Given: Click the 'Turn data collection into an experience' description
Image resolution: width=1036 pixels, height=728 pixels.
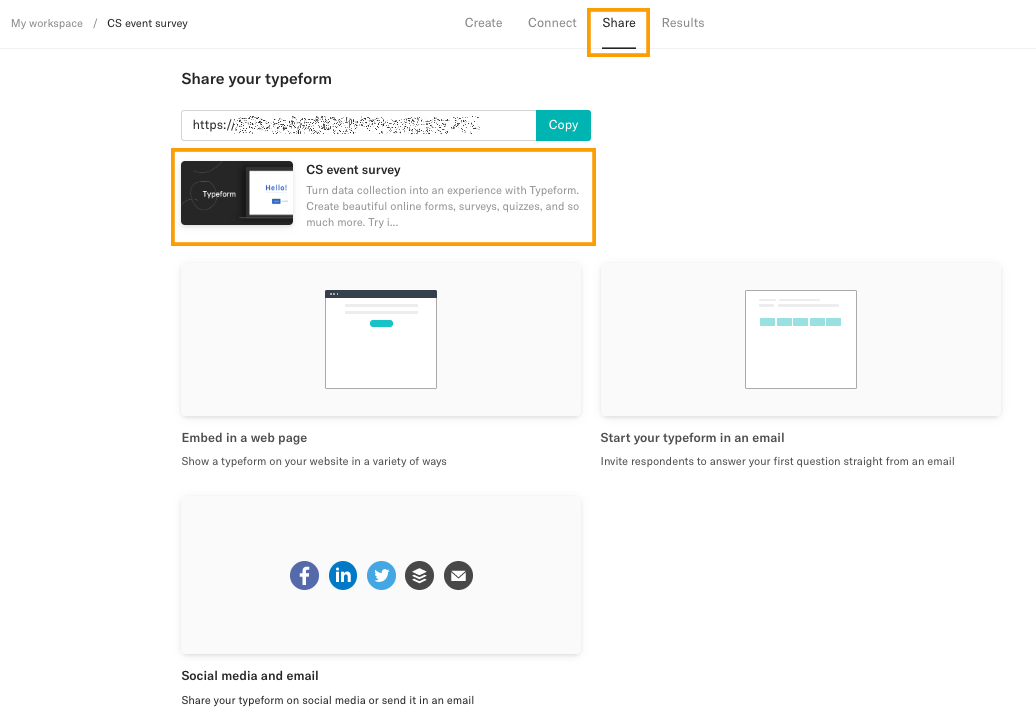Looking at the screenshot, I should pyautogui.click(x=443, y=206).
